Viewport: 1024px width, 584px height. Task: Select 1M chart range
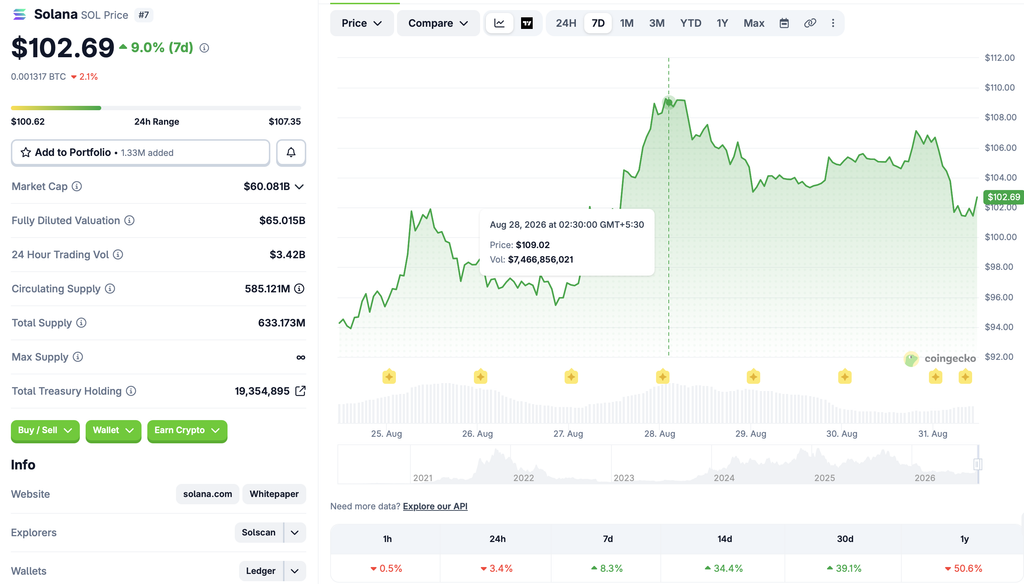(627, 23)
